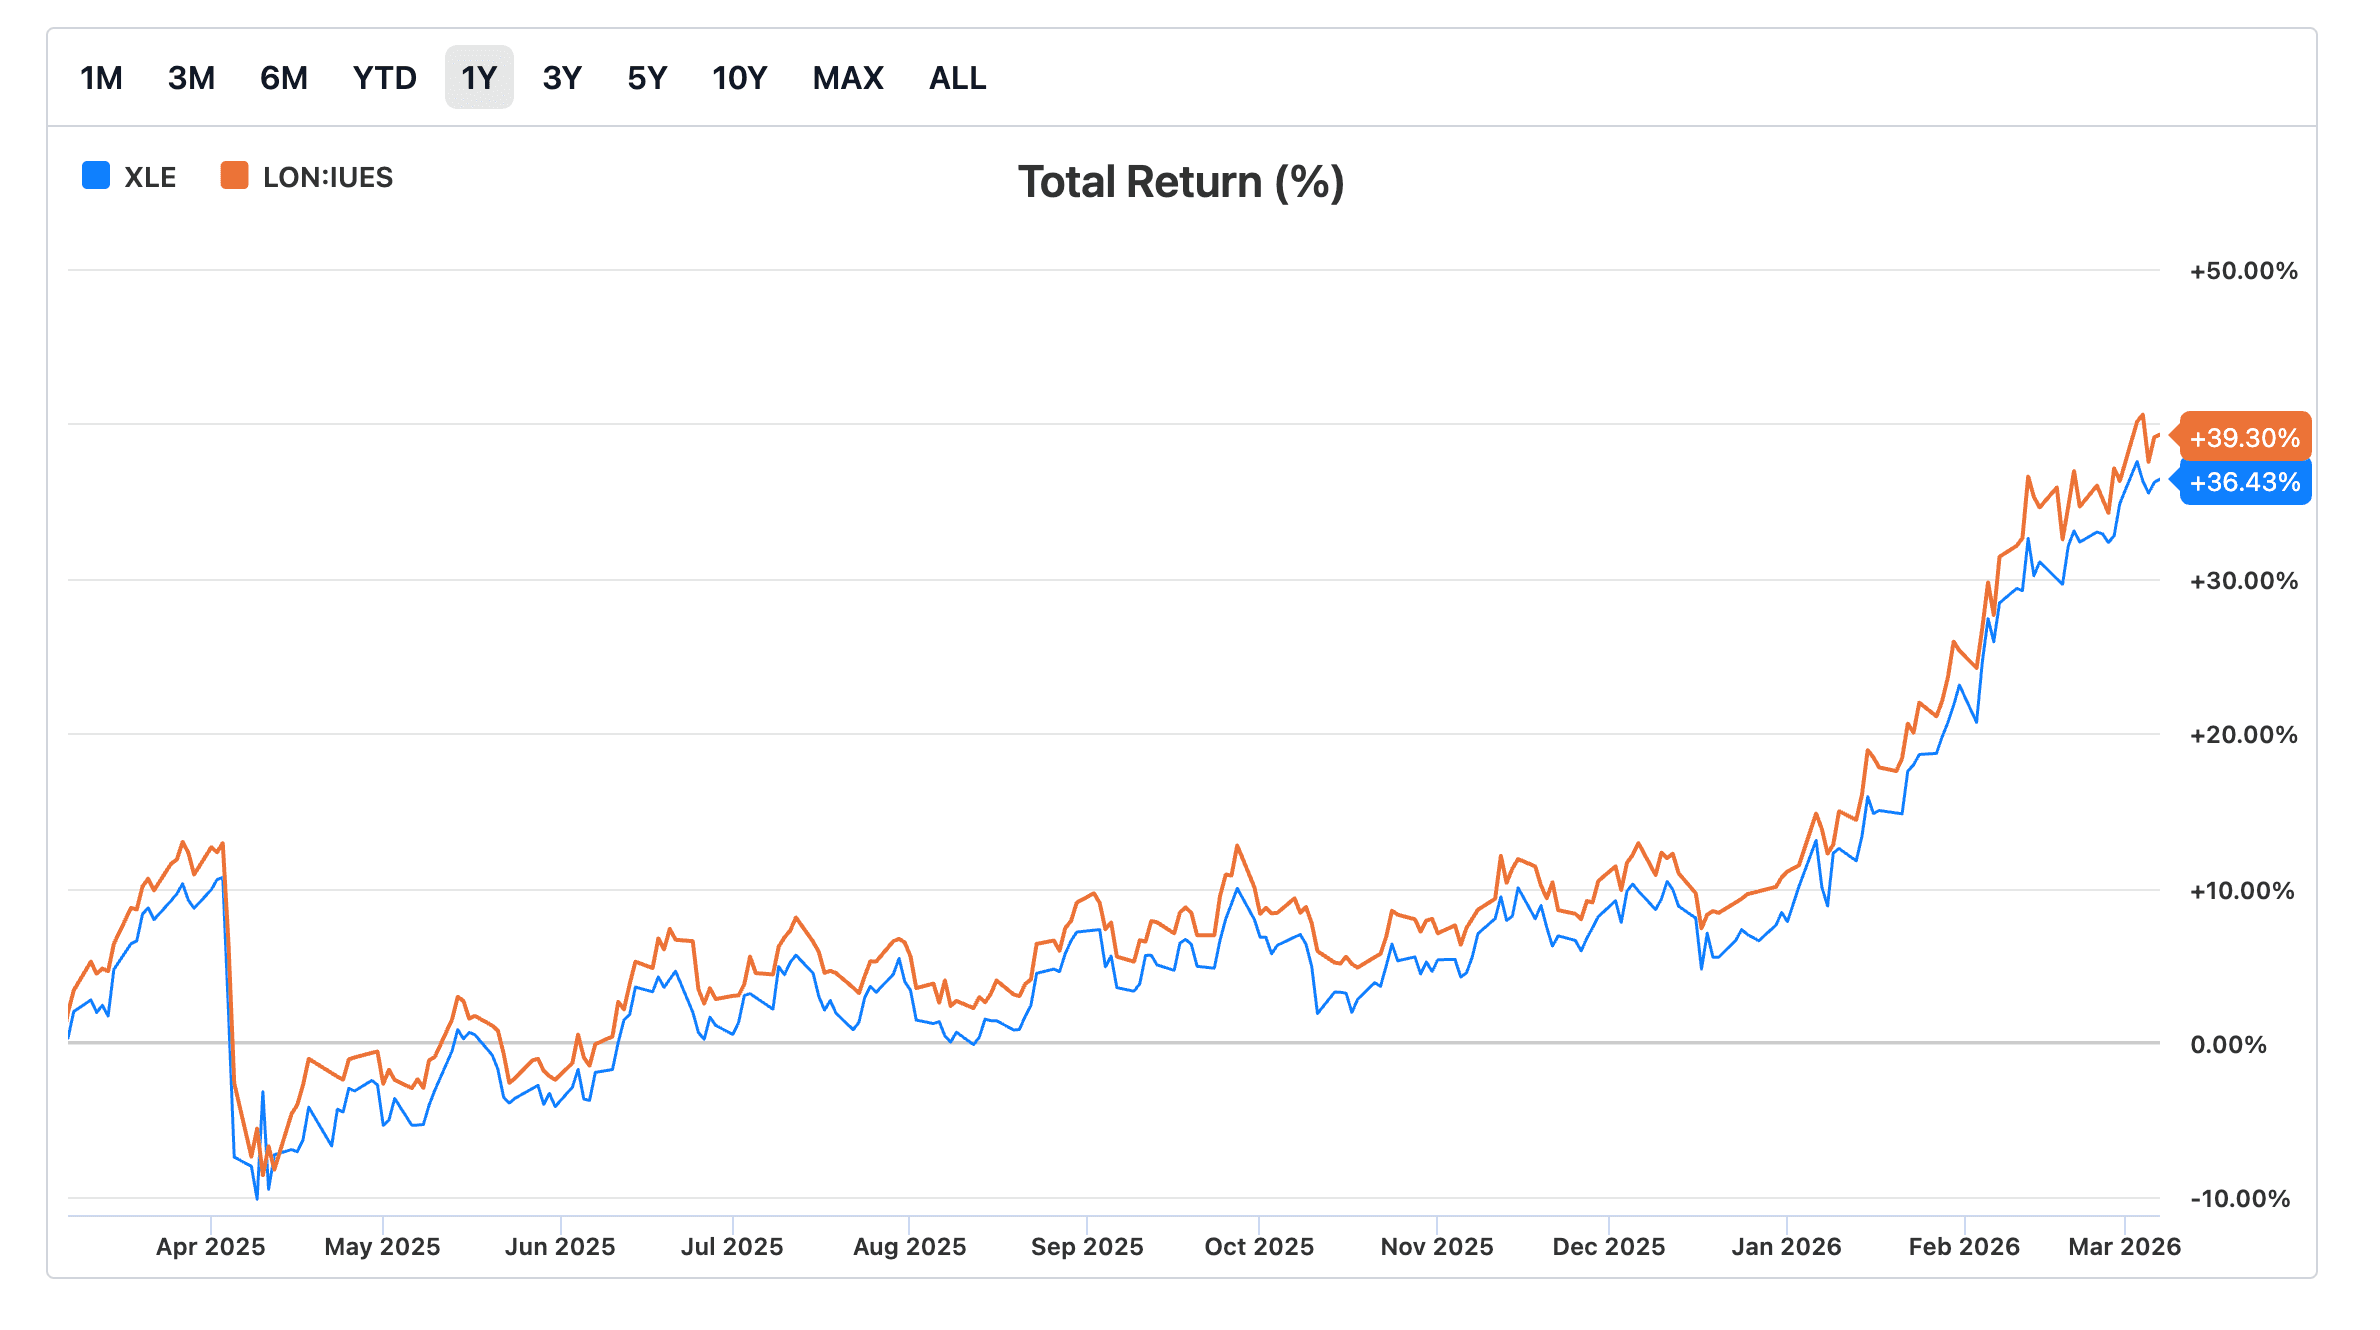Select the 5Y time range
2380x1330 pixels.
tap(647, 78)
